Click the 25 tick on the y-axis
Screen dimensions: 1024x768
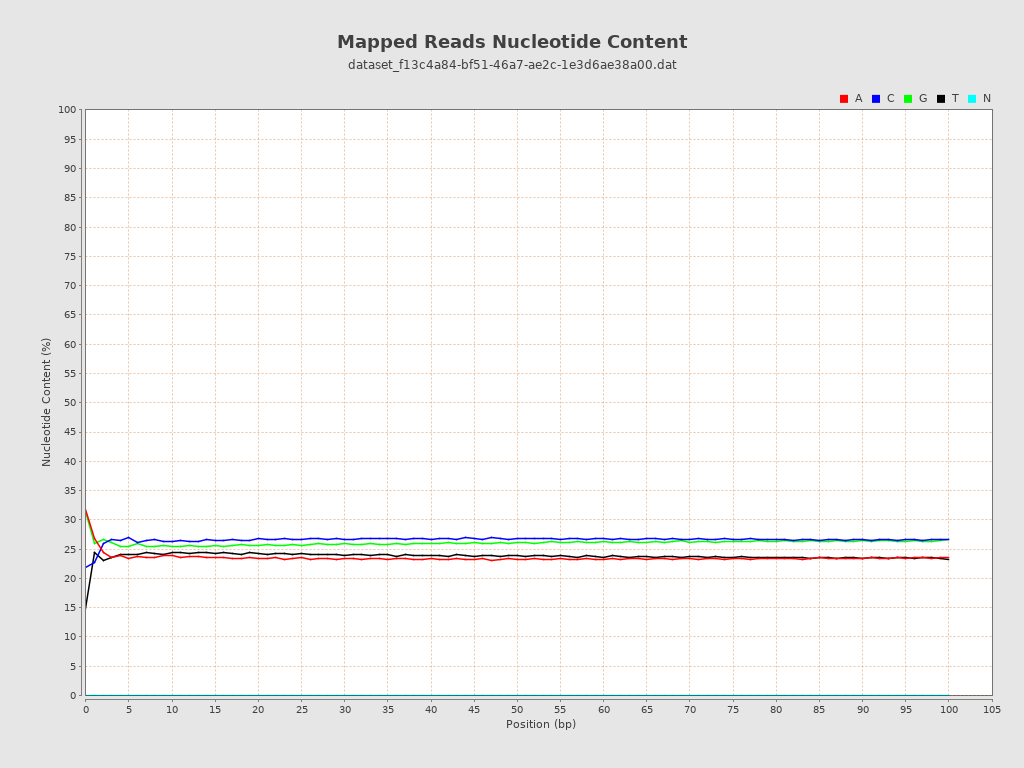coord(70,549)
